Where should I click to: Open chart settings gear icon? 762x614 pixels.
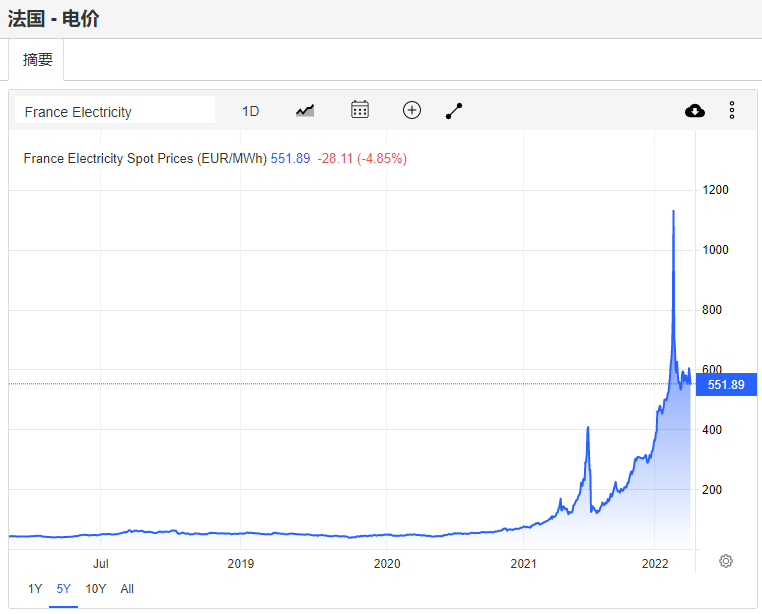click(x=726, y=561)
